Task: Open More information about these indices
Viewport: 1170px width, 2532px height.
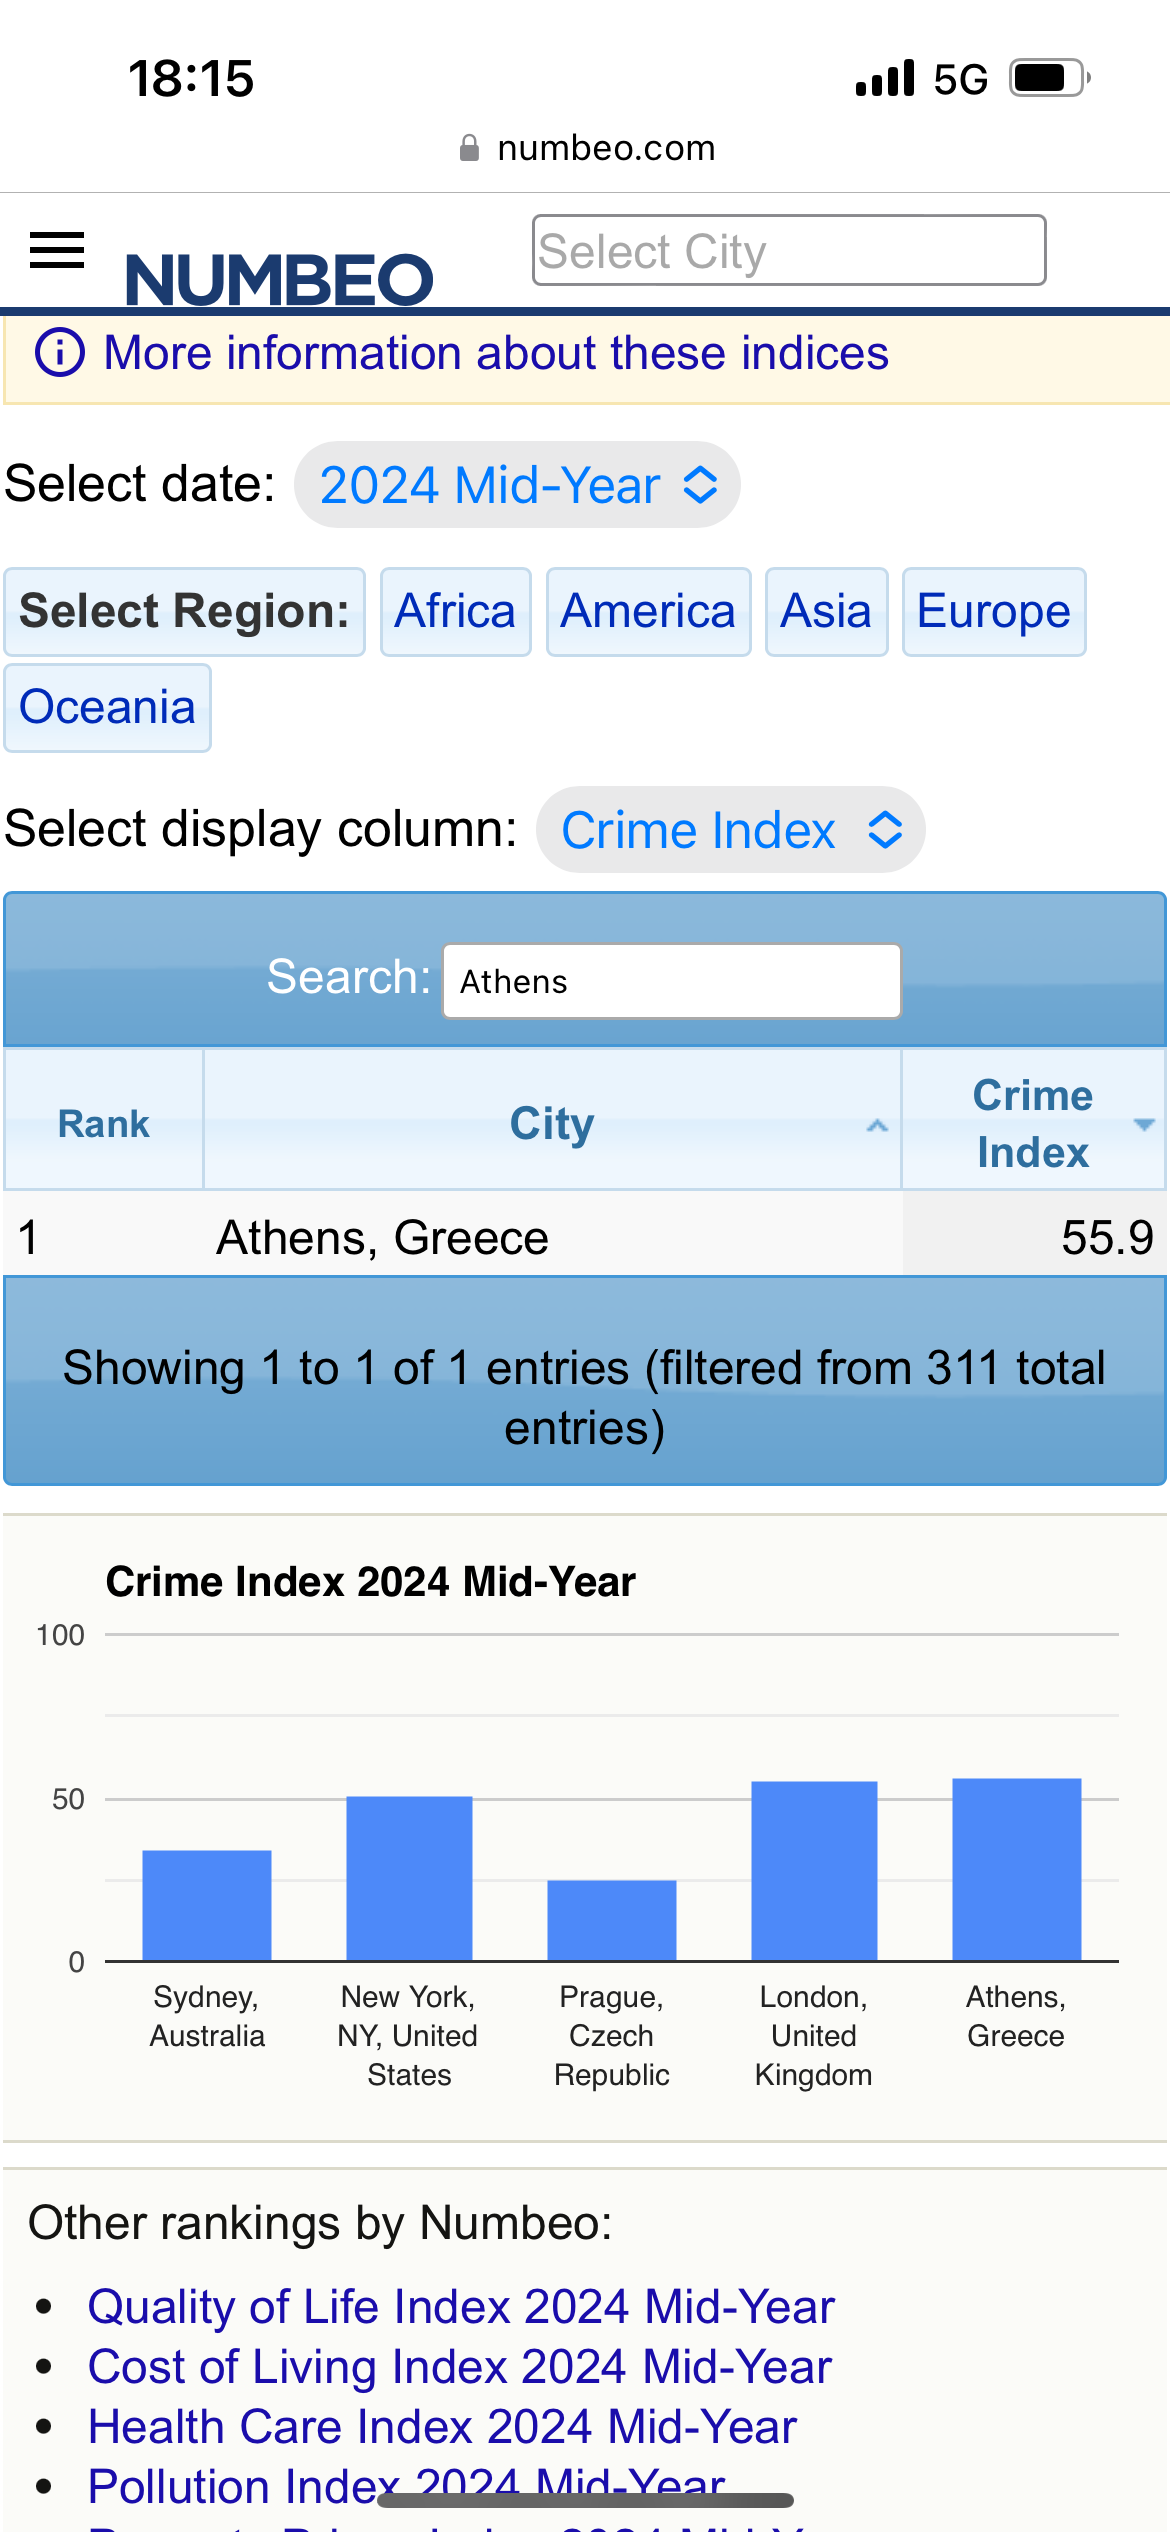Action: pyautogui.click(x=496, y=353)
